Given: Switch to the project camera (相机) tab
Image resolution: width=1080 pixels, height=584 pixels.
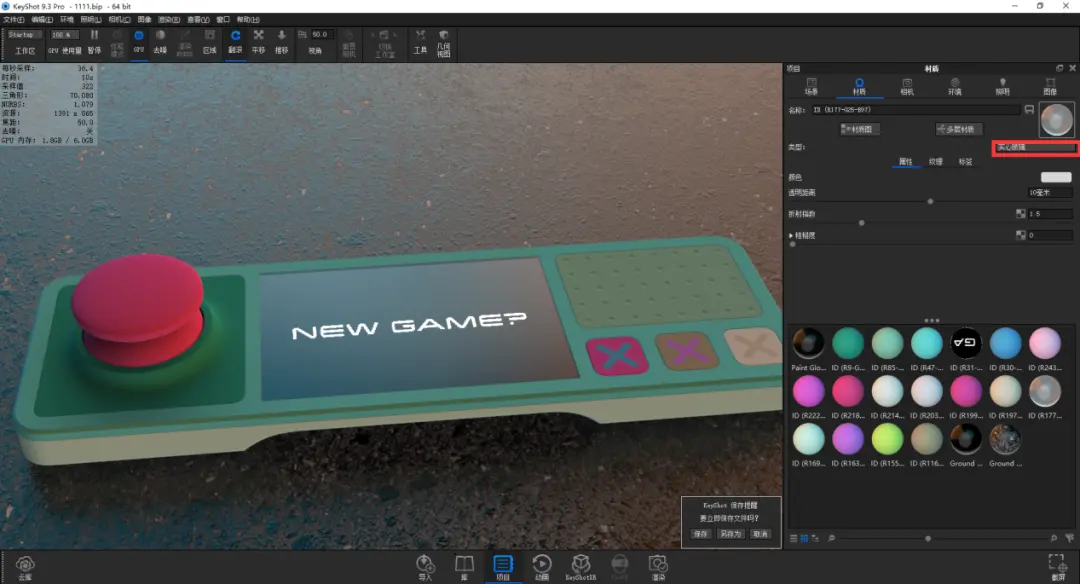Looking at the screenshot, I should [x=907, y=86].
